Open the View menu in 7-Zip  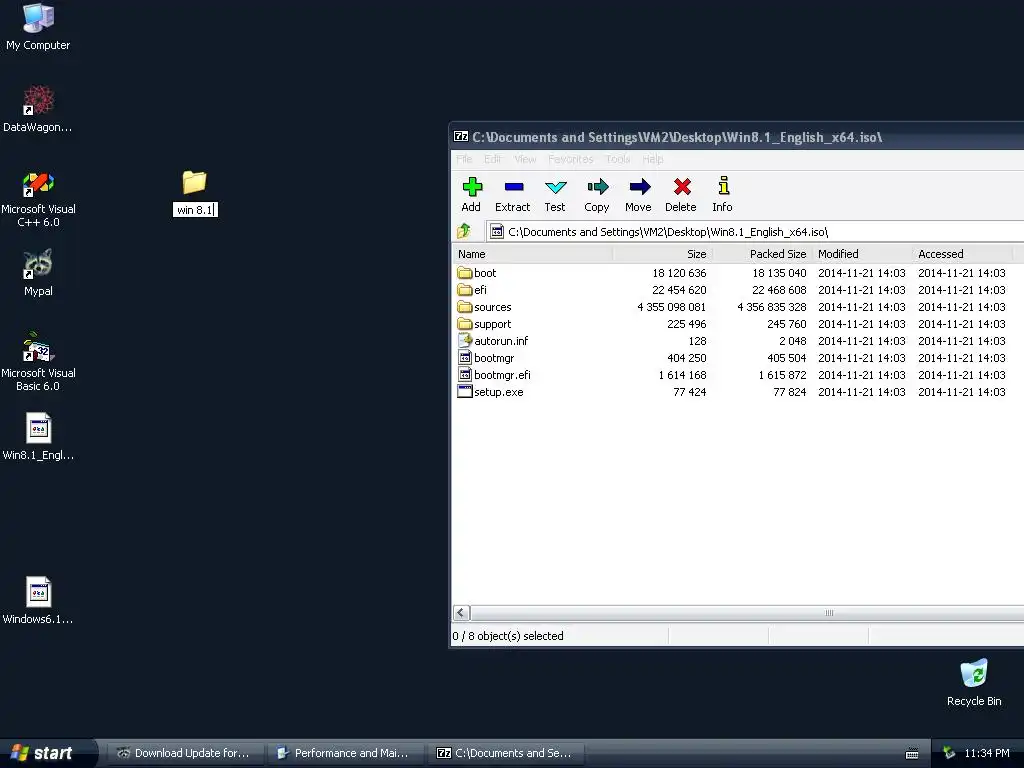(x=525, y=159)
